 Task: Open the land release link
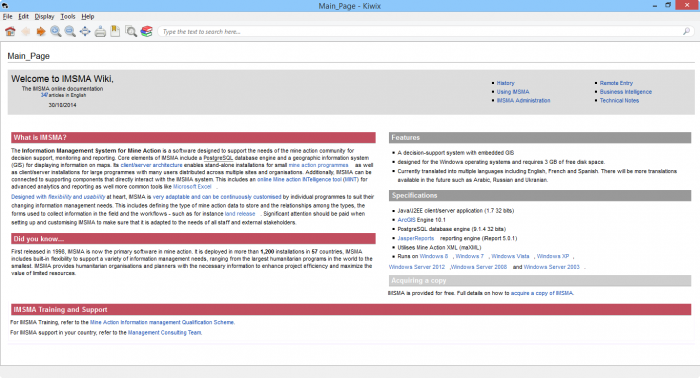click(x=240, y=214)
